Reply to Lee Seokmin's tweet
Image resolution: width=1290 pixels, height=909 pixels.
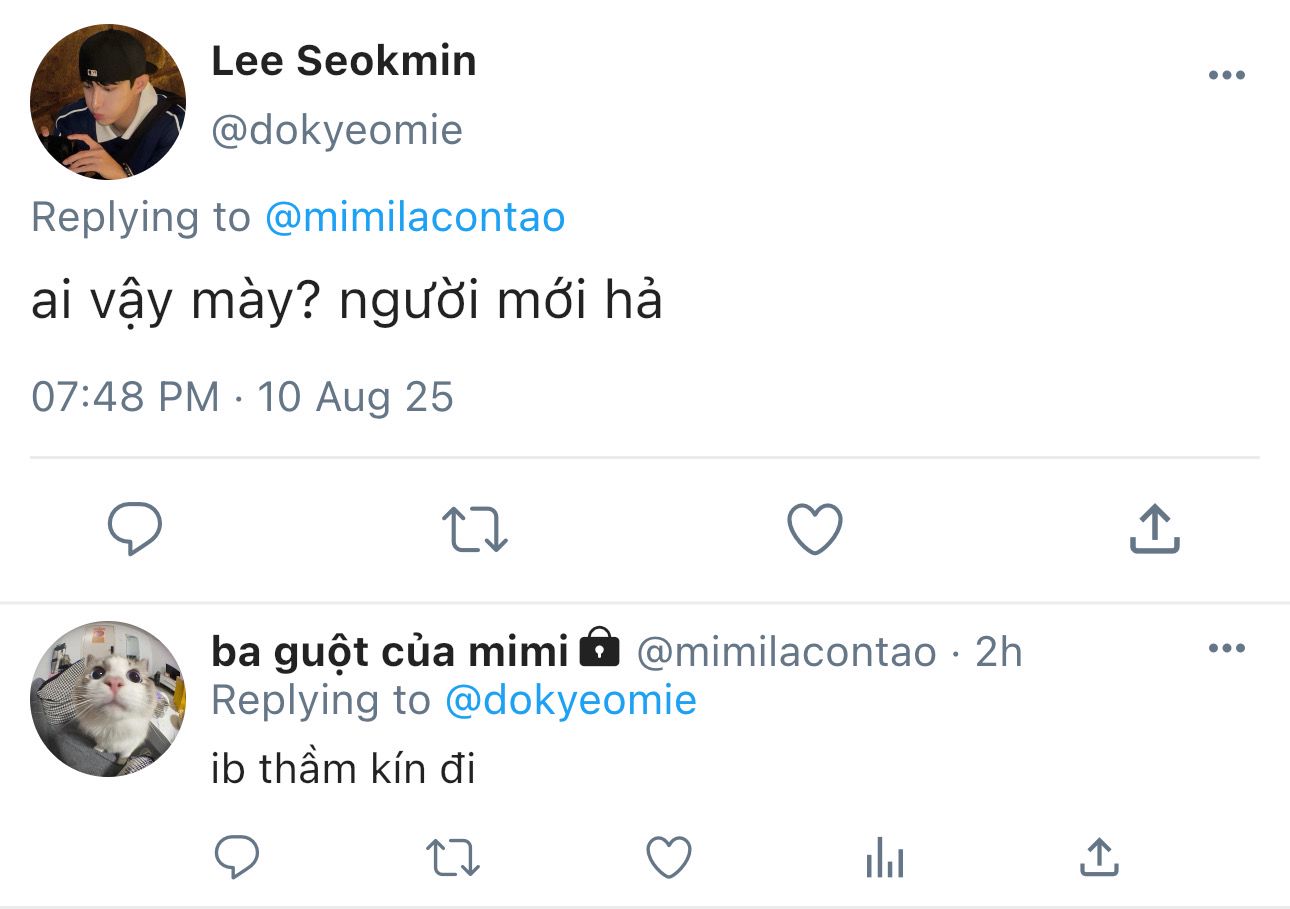click(134, 529)
